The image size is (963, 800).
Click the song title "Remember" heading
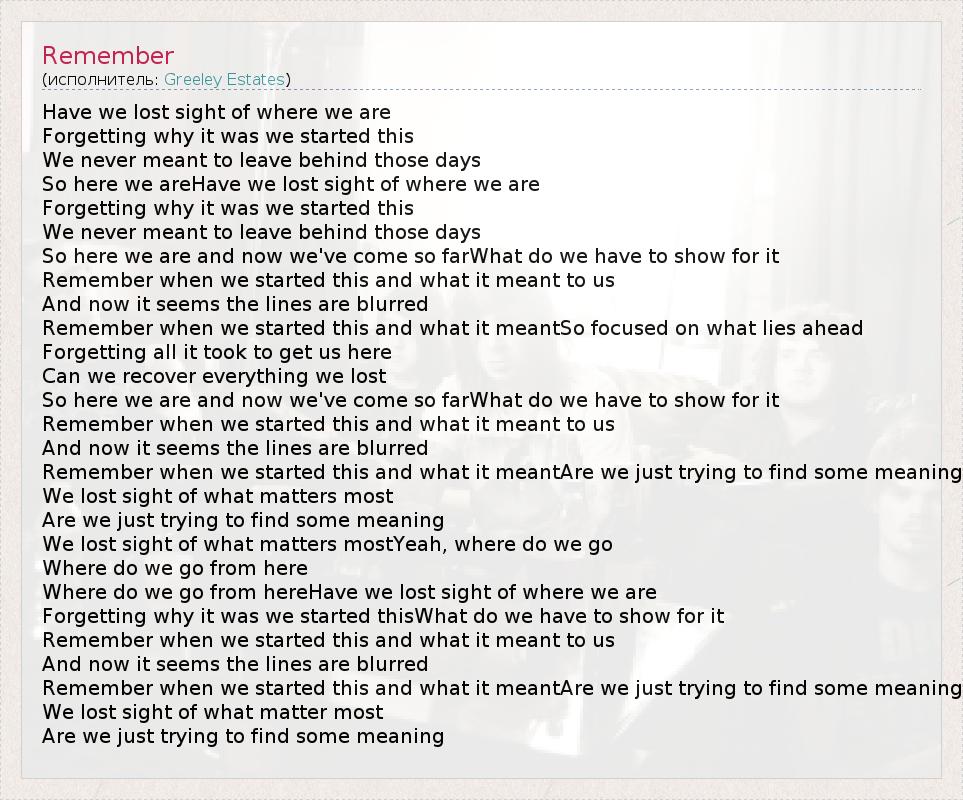pos(108,56)
